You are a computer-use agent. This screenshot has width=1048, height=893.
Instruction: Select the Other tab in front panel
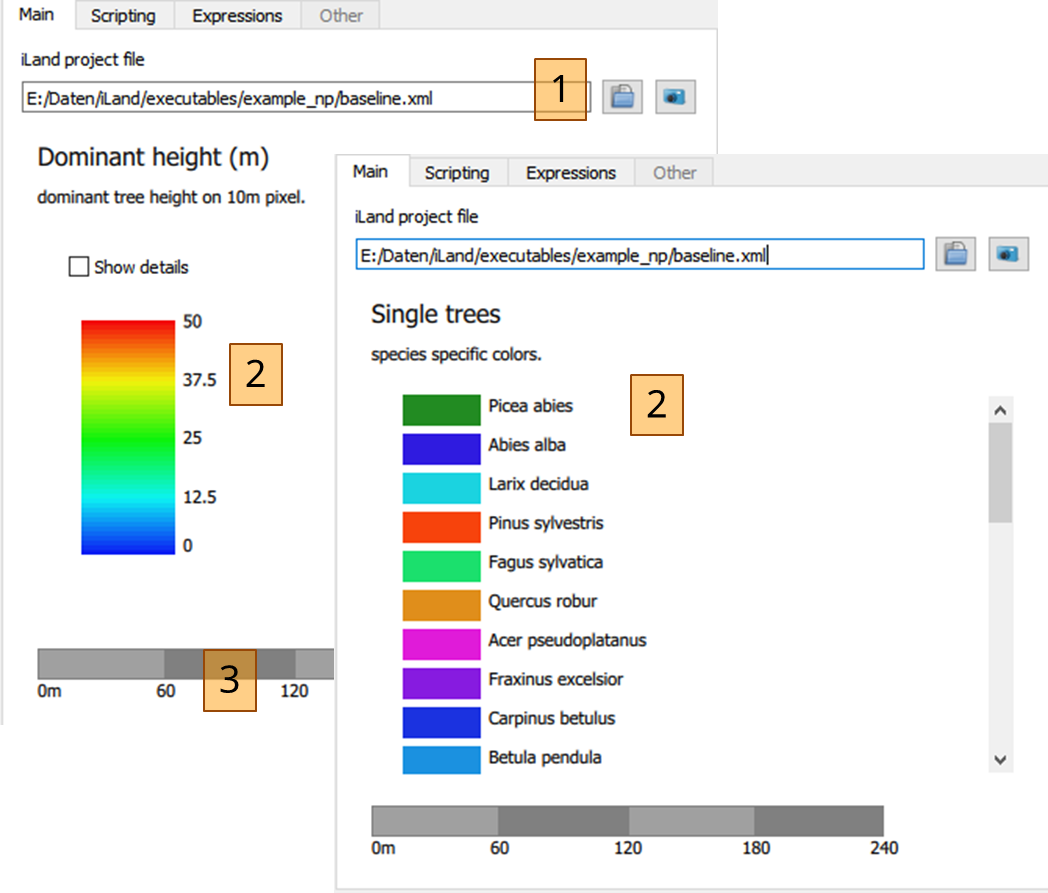click(x=674, y=172)
